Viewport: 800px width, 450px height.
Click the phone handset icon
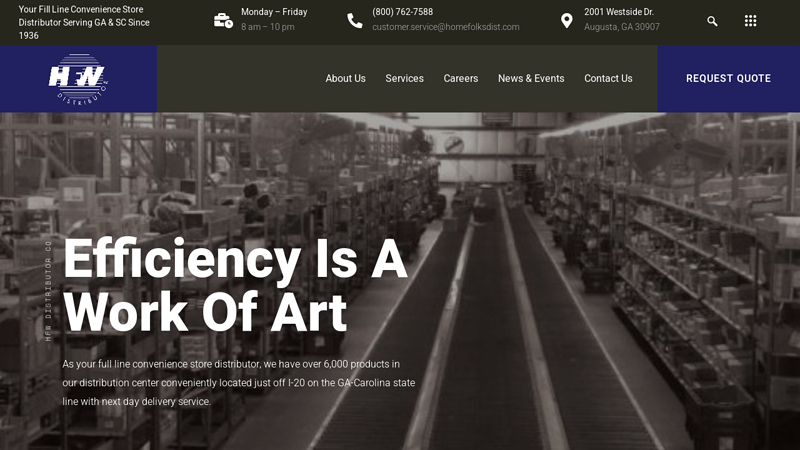pos(355,21)
